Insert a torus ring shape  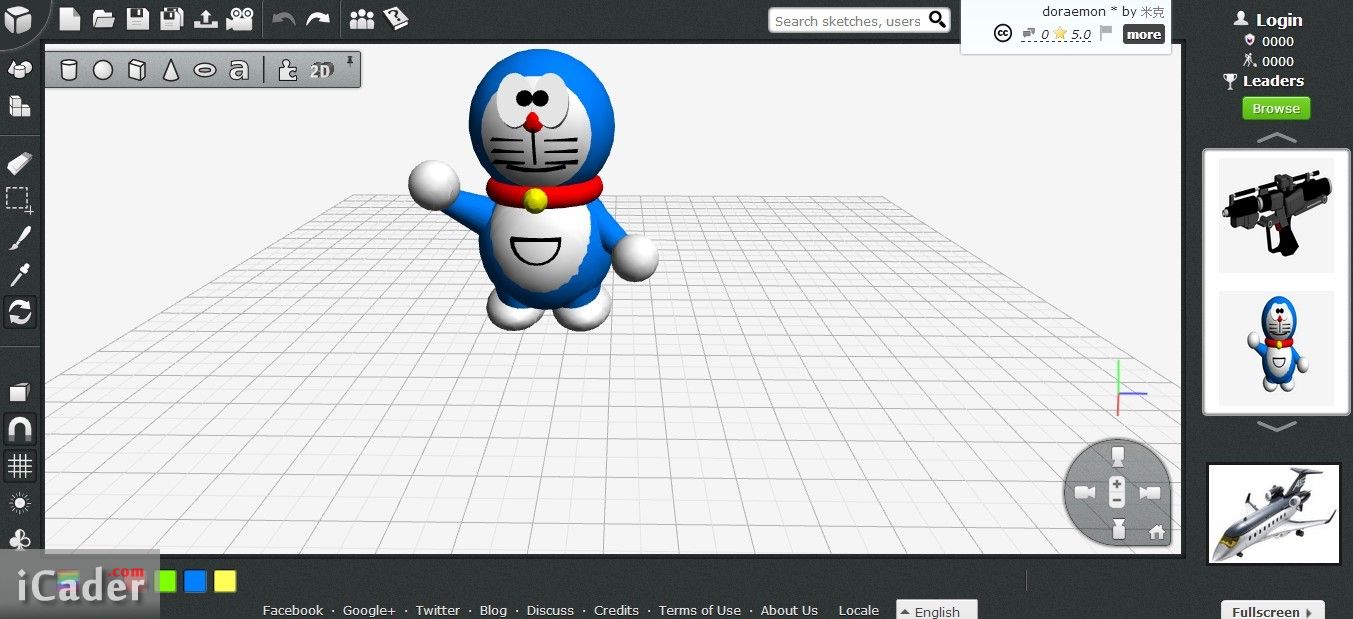(205, 70)
